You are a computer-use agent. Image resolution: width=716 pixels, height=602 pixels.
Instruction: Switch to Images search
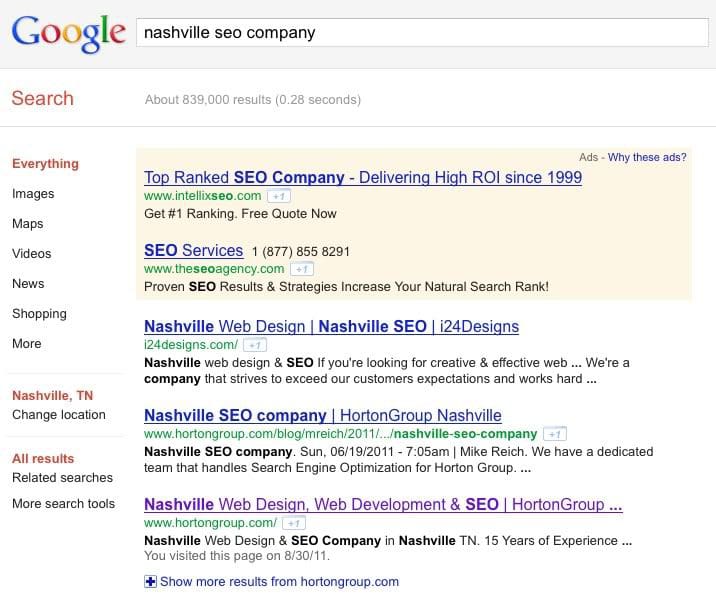click(33, 194)
